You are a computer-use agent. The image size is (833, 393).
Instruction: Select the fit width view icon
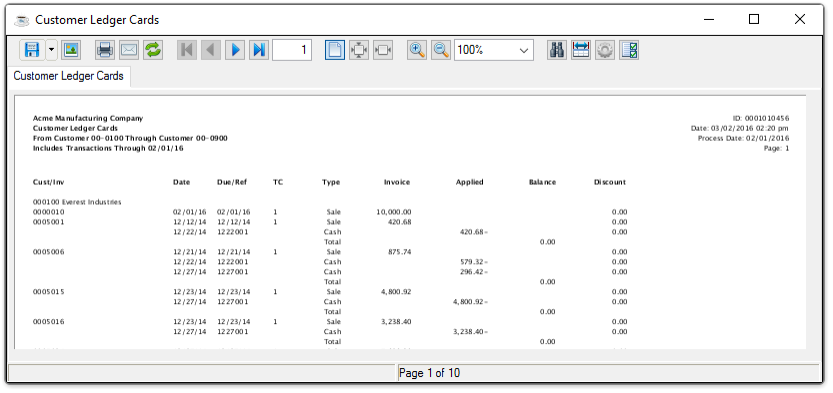(x=382, y=50)
